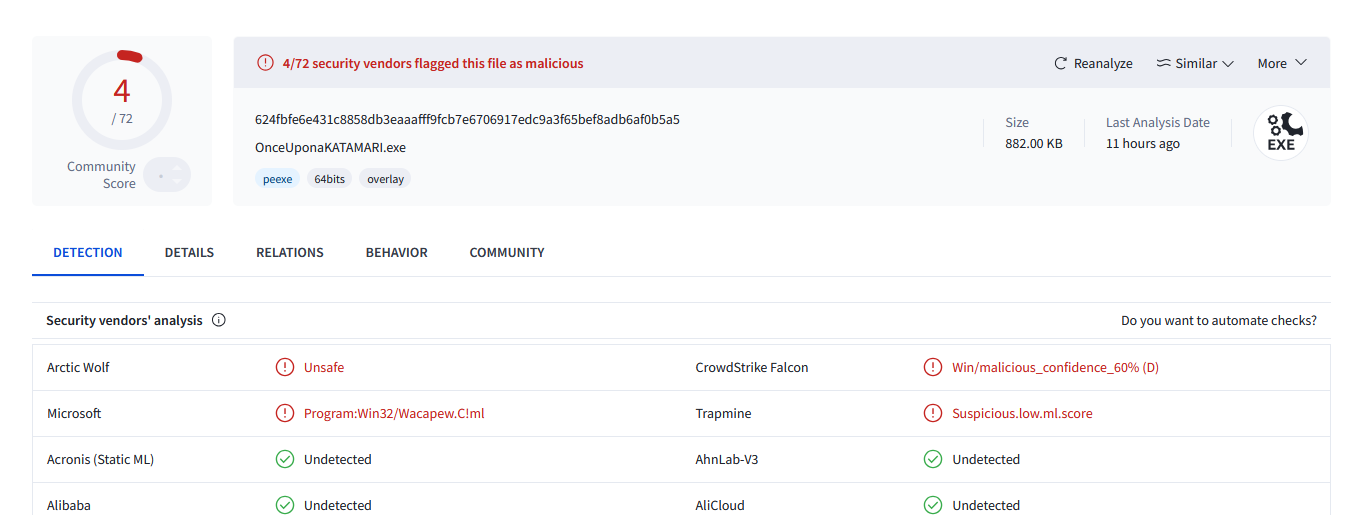Select the BEHAVIOR tab
Screen dimensions: 1368x515
pos(397,253)
